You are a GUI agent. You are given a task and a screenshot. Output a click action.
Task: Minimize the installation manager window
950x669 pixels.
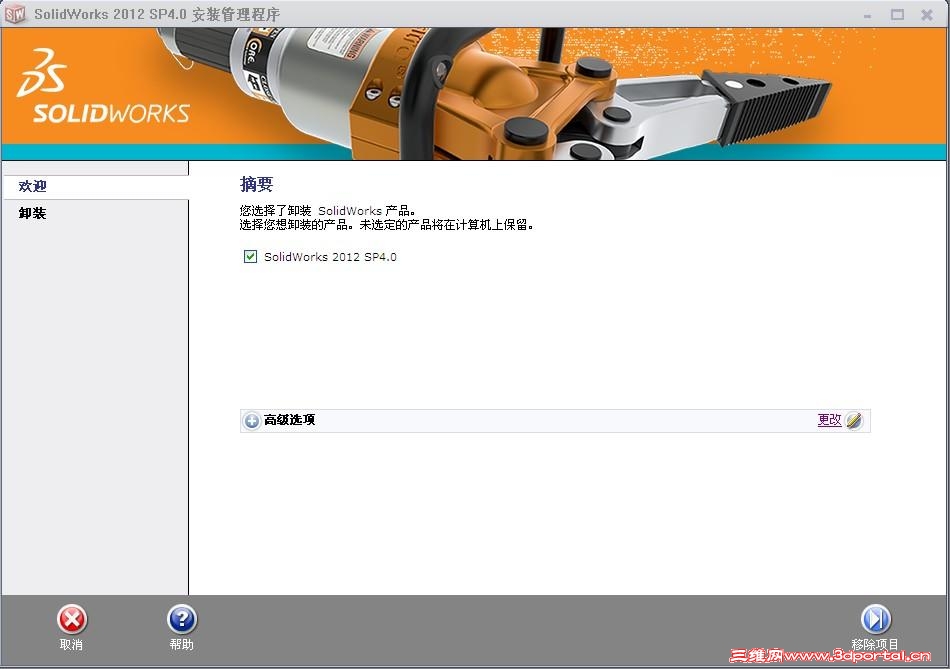[x=868, y=15]
